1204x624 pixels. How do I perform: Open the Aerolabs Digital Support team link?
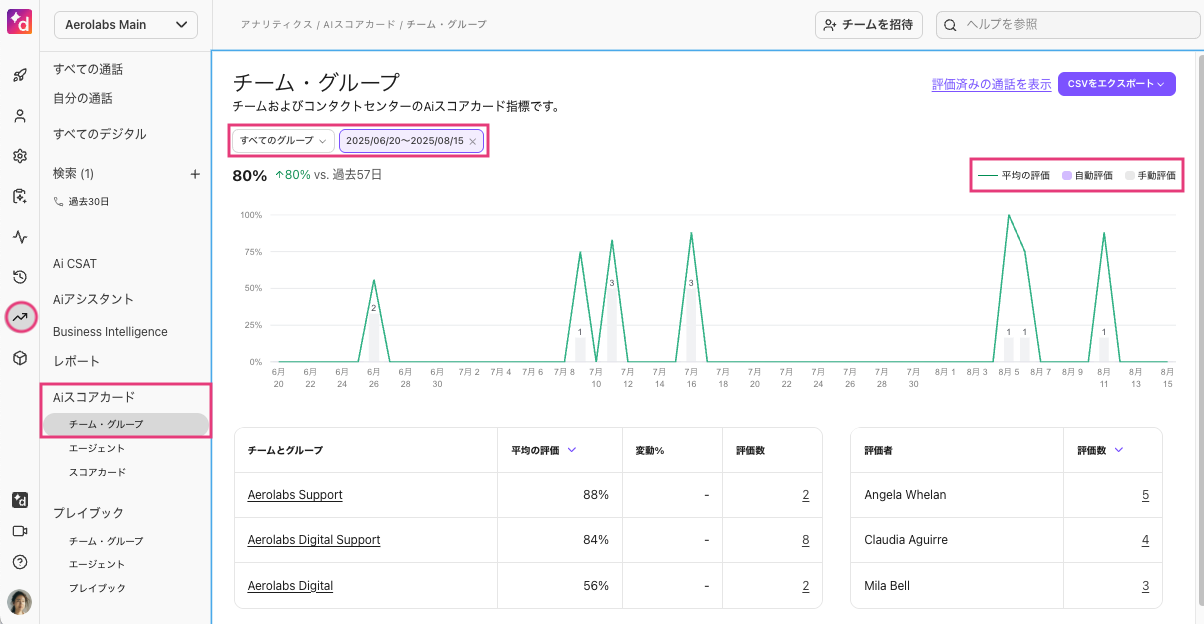tap(314, 540)
